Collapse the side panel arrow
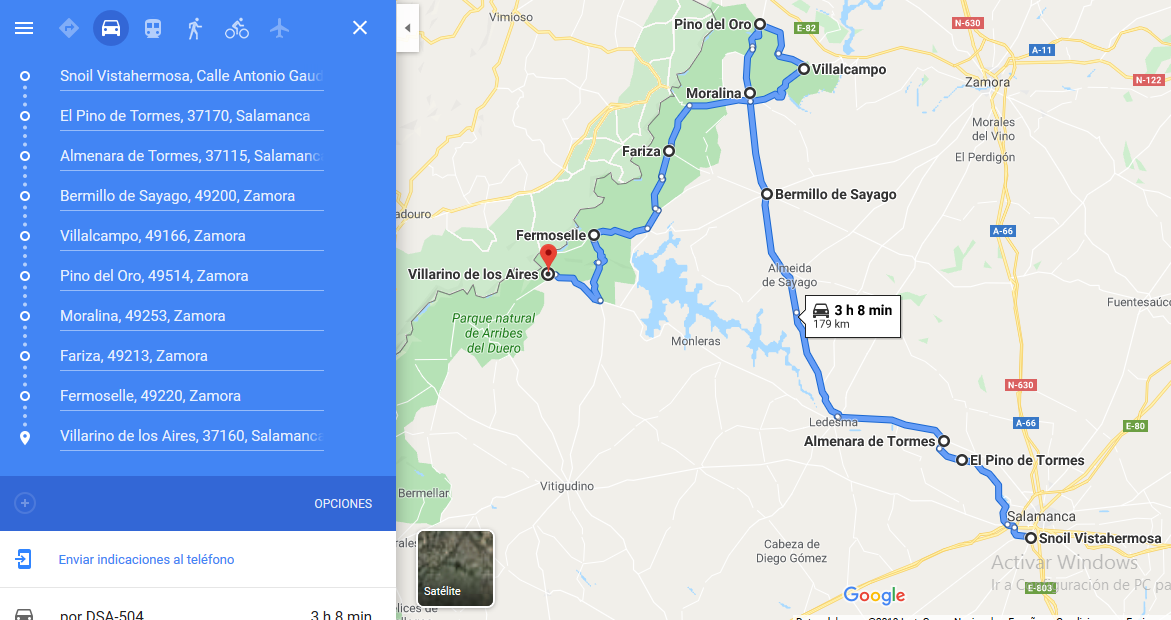This screenshot has width=1171, height=620. pyautogui.click(x=408, y=28)
